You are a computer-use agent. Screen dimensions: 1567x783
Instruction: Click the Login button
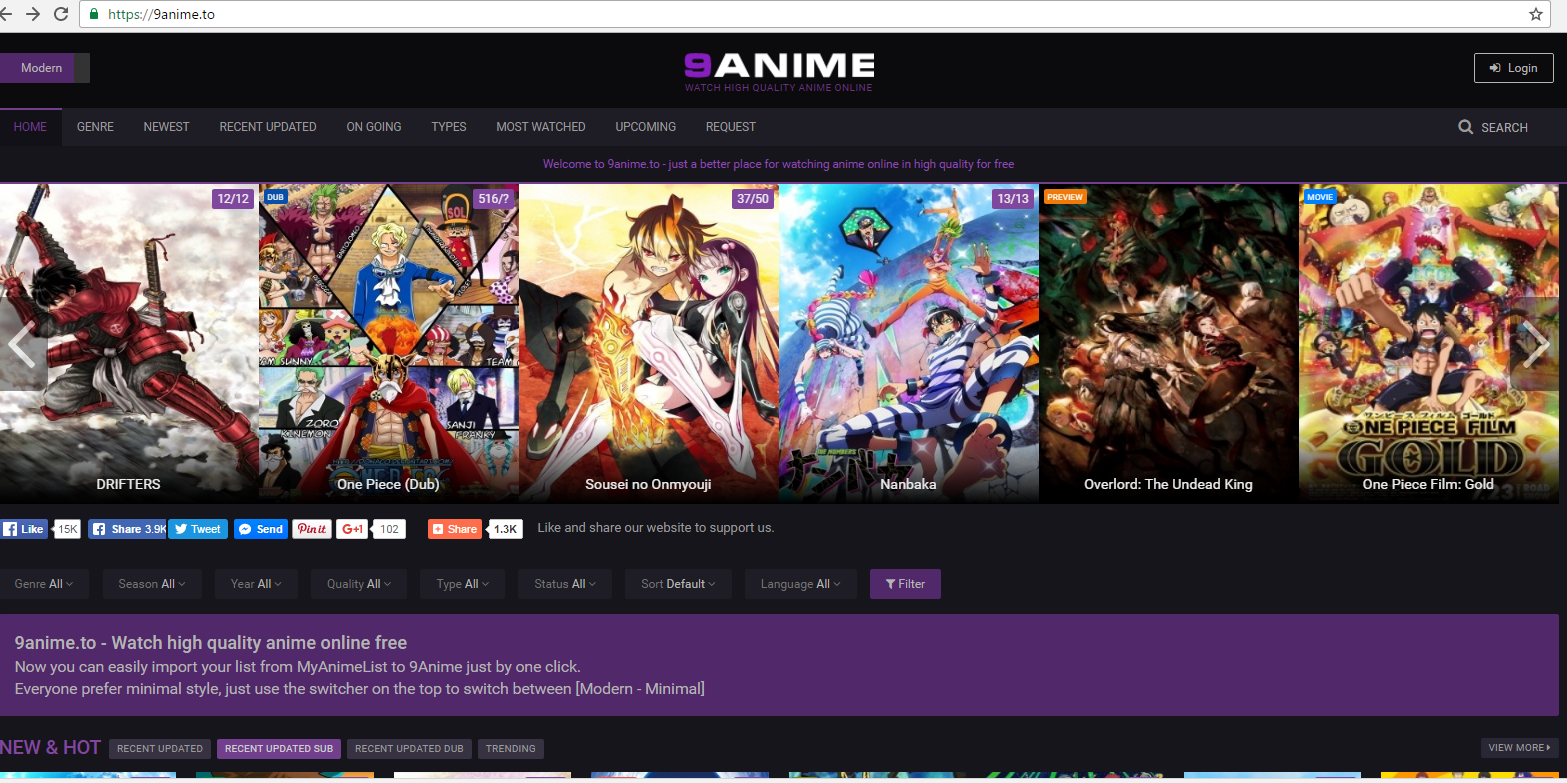point(1513,68)
